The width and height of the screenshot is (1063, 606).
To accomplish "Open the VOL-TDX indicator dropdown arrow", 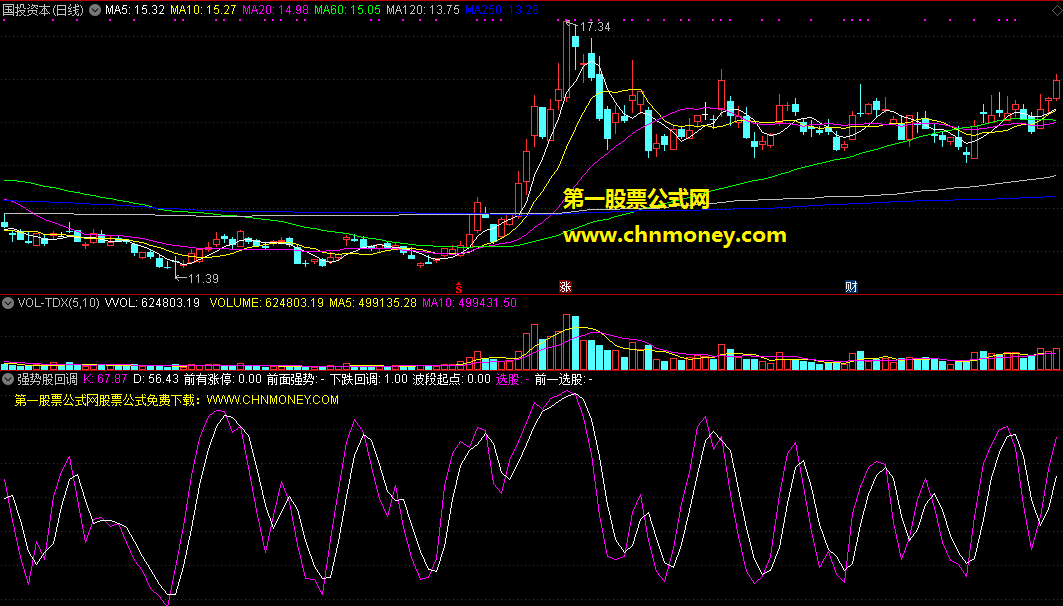I will point(7,303).
